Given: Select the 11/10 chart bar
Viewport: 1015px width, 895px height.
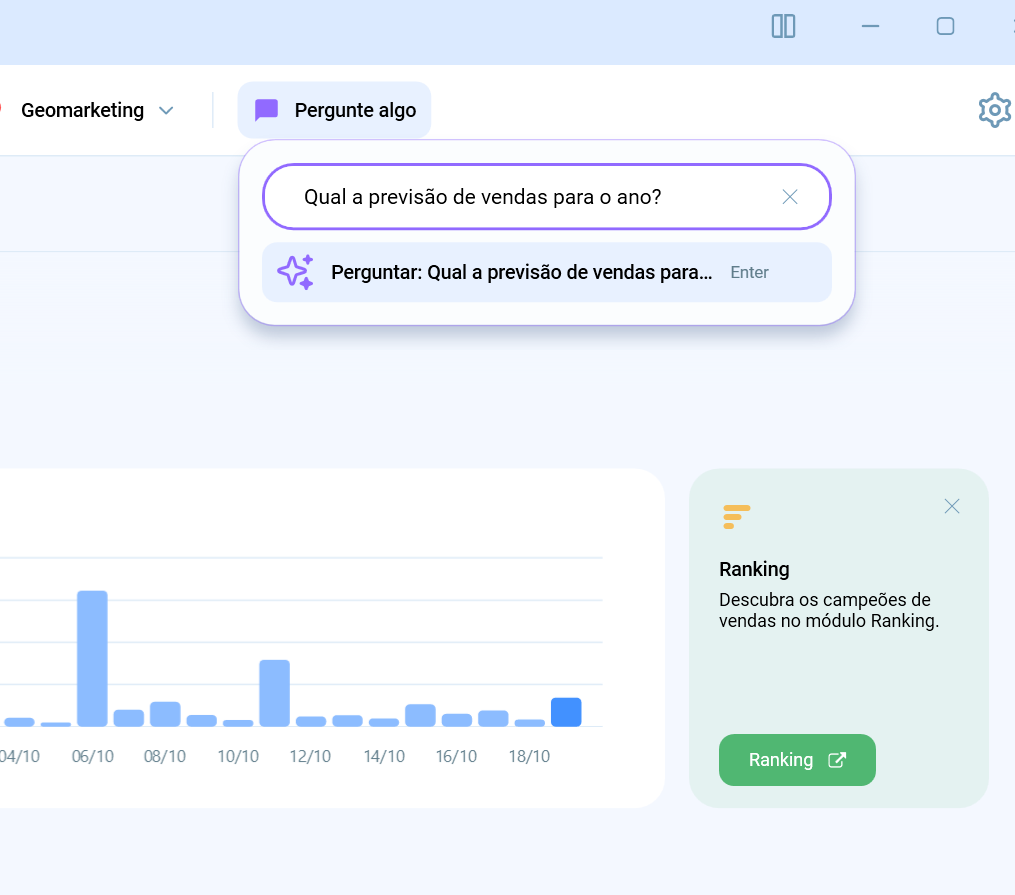Looking at the screenshot, I should coord(274,693).
